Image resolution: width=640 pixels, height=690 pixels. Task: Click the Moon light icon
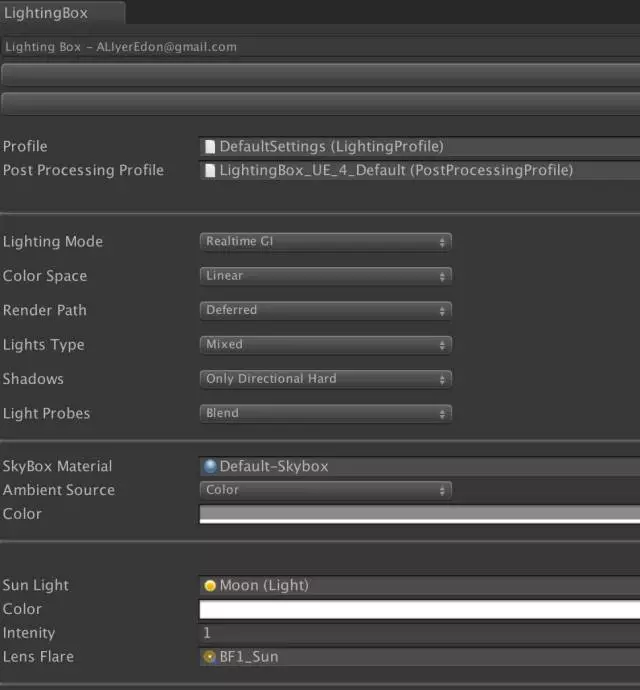[x=210, y=586]
